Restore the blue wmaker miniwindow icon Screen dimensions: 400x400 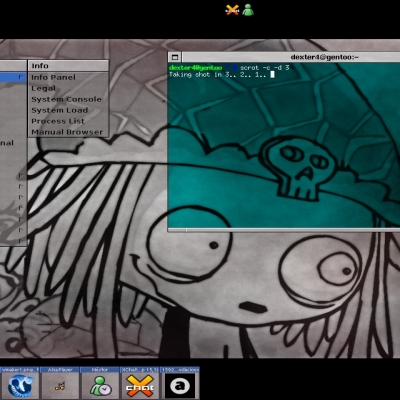coord(20,383)
